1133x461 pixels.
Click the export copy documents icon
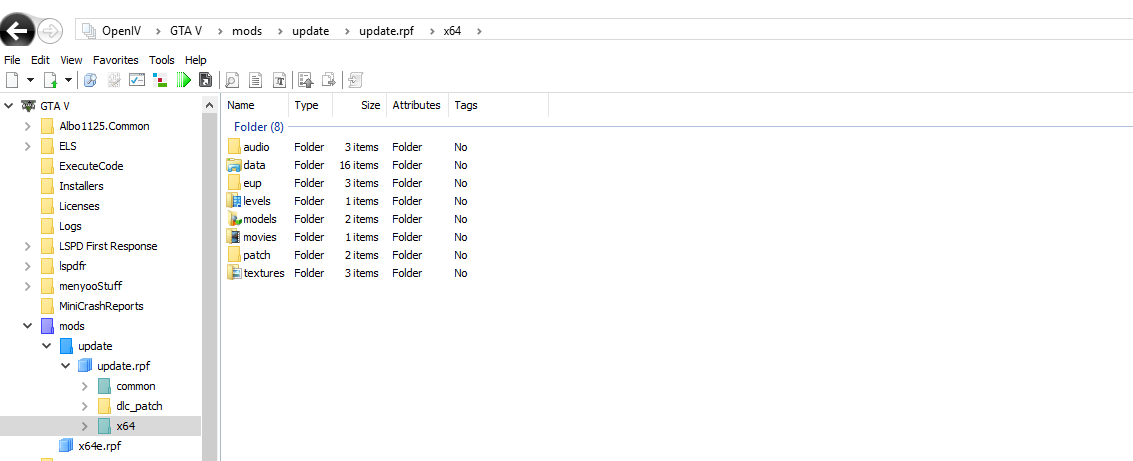pos(329,79)
